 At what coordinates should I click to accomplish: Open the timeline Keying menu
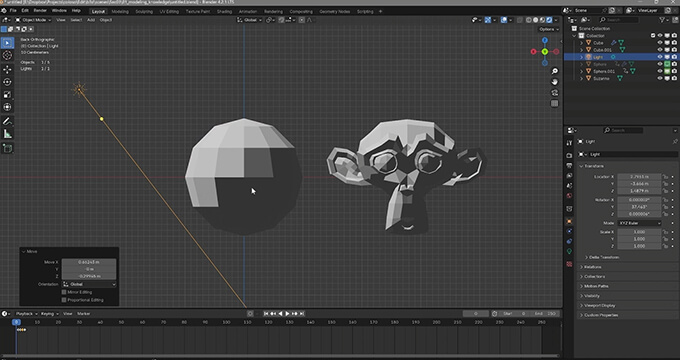[x=49, y=314]
